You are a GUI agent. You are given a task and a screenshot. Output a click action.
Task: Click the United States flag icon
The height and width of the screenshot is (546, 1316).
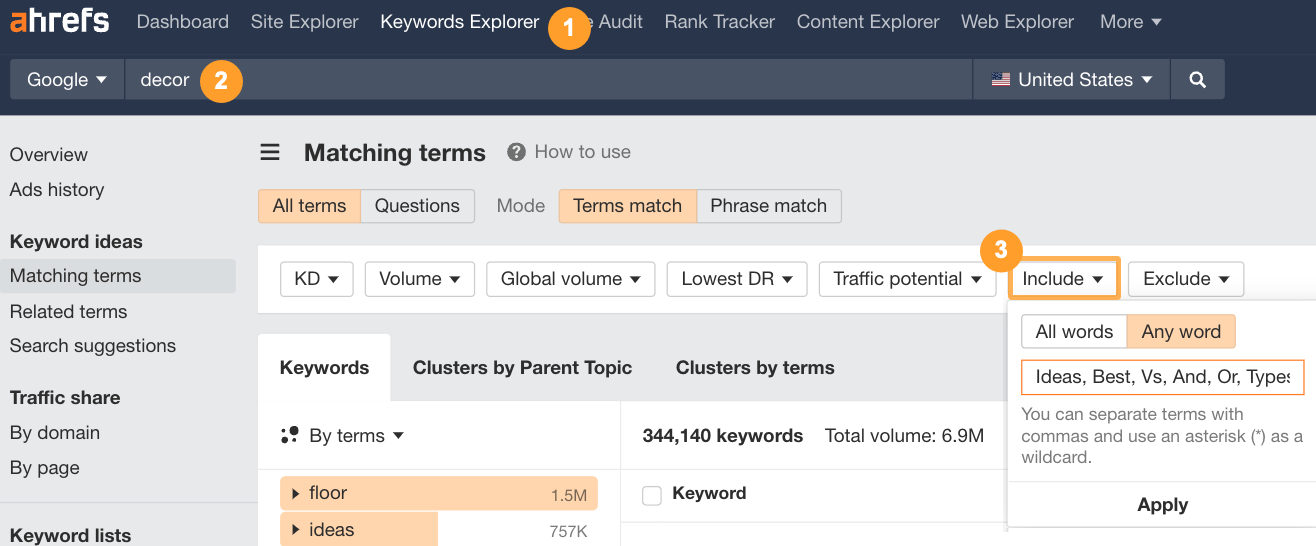tap(1000, 80)
